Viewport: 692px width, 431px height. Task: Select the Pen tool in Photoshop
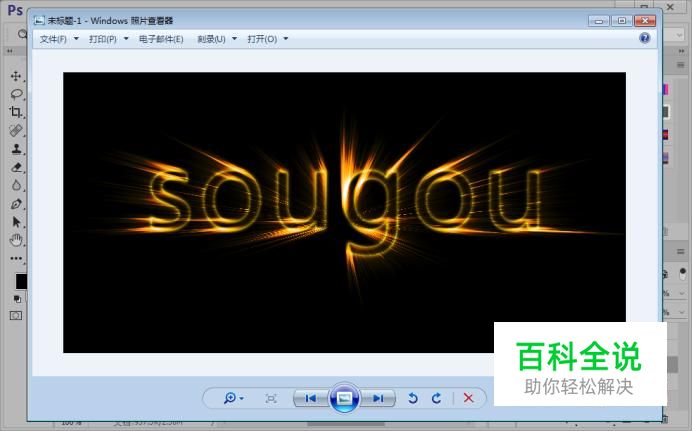click(x=16, y=204)
